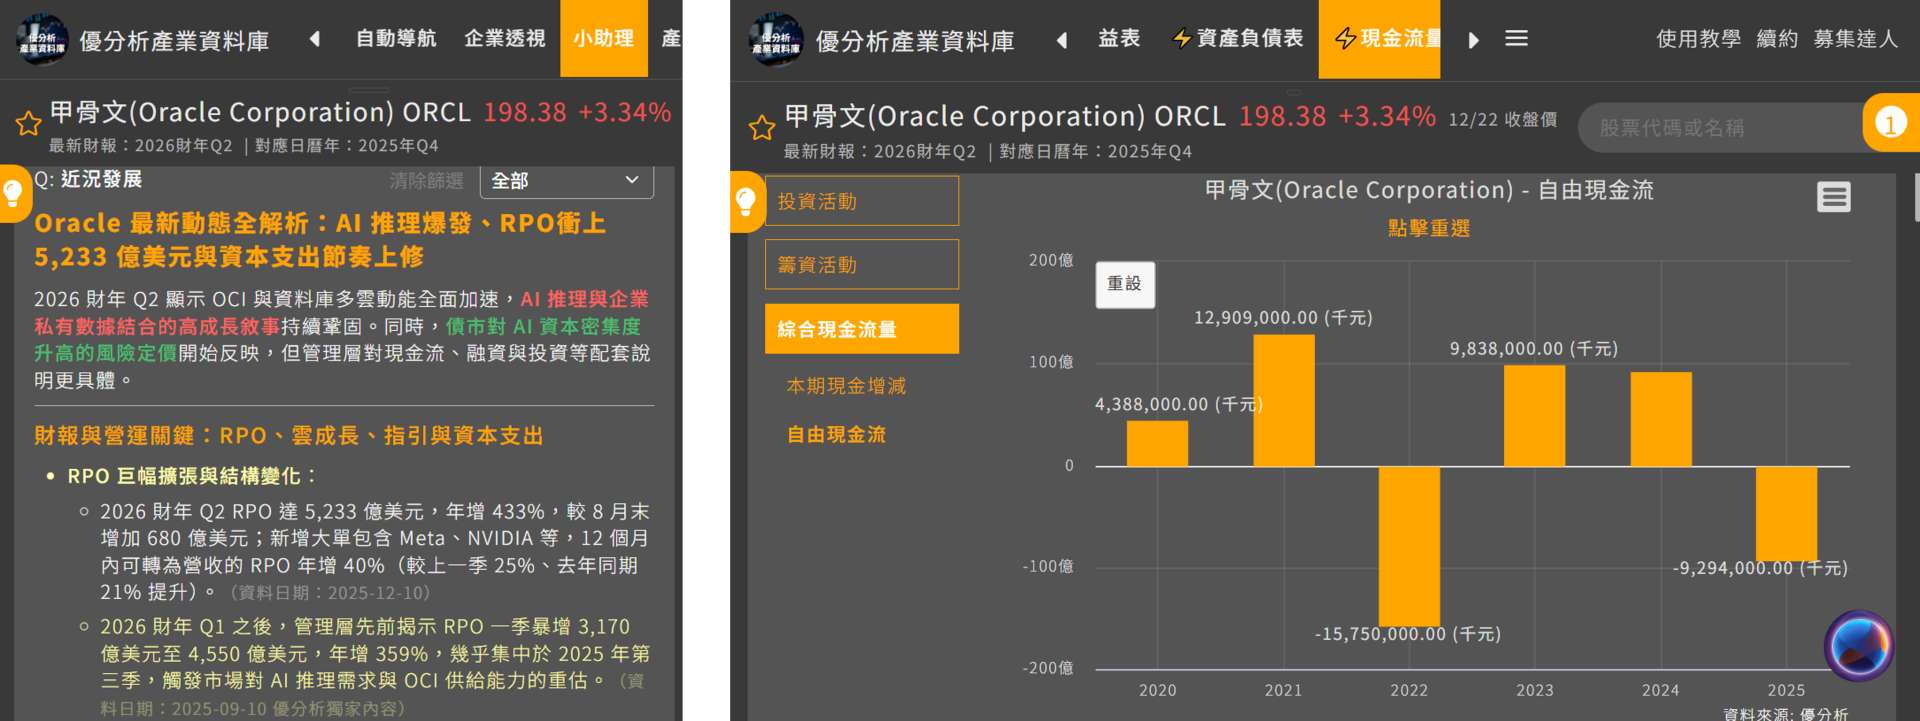
Task: Click the lightbulb tip icon in left panel
Action: [x=13, y=192]
